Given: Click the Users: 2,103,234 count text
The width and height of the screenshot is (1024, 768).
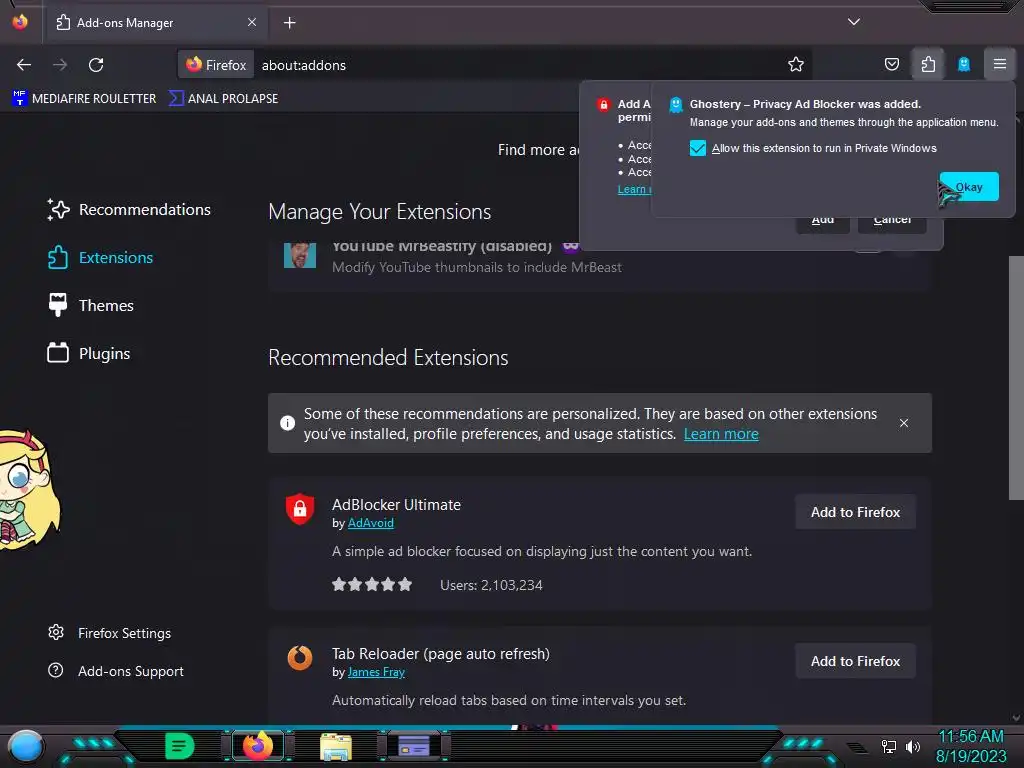Looking at the screenshot, I should click(x=491, y=585).
